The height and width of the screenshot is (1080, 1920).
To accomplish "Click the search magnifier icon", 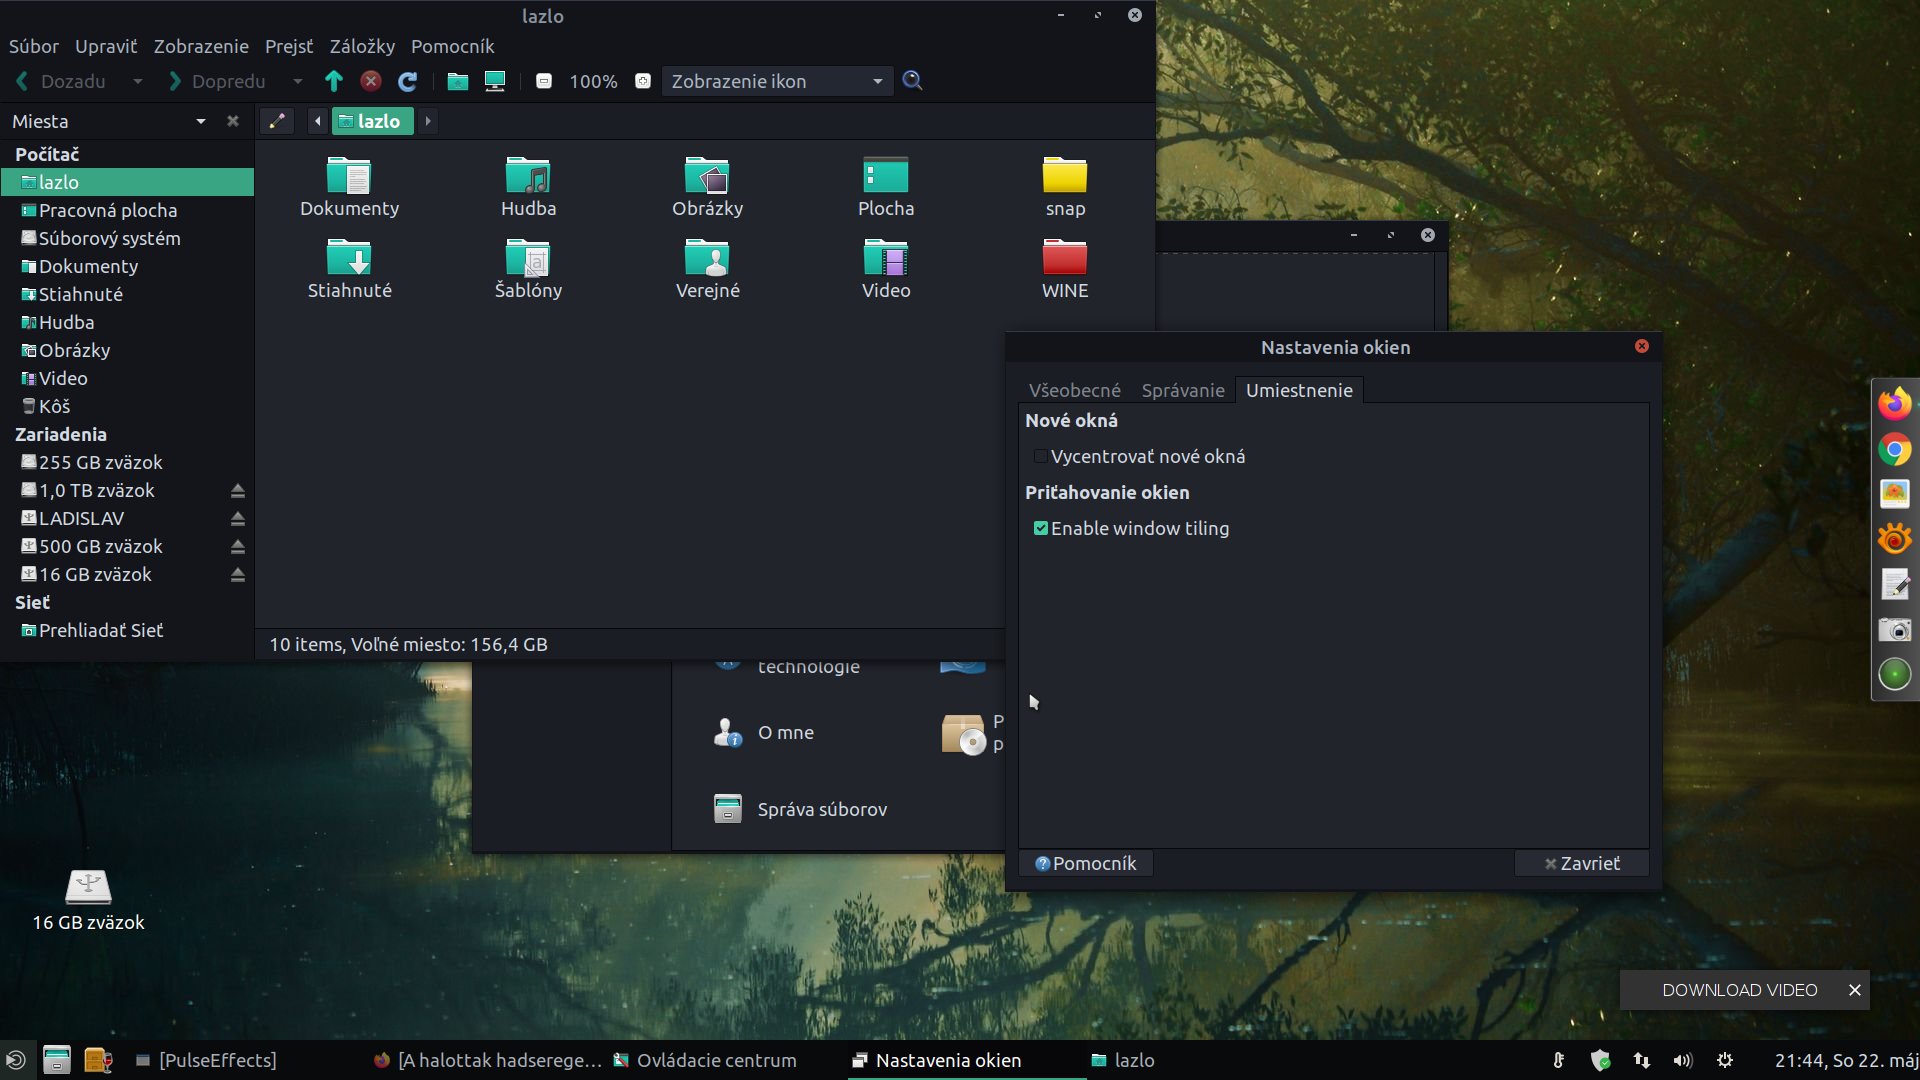I will pyautogui.click(x=912, y=81).
